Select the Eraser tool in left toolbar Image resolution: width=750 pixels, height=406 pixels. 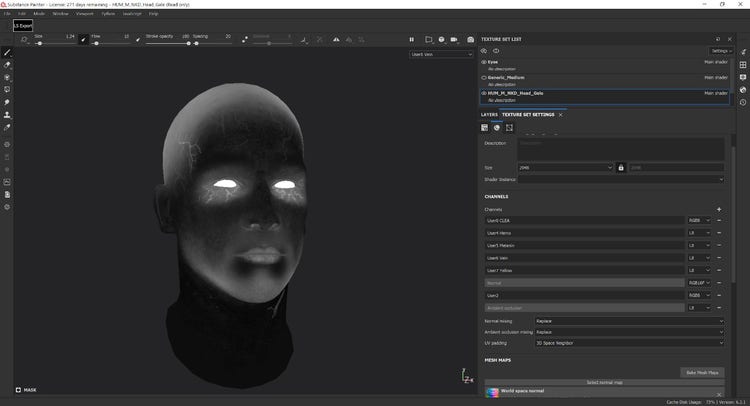[7, 65]
